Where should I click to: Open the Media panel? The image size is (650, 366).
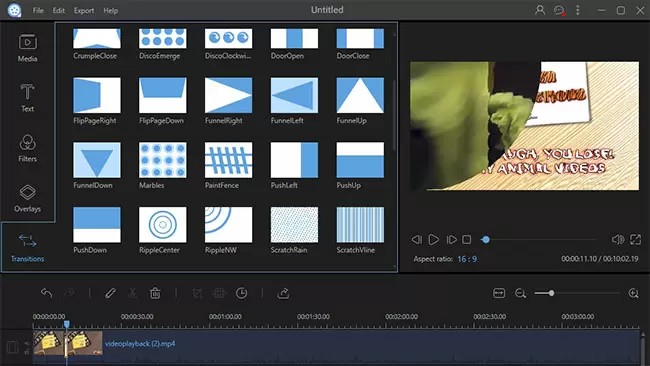click(x=27, y=48)
